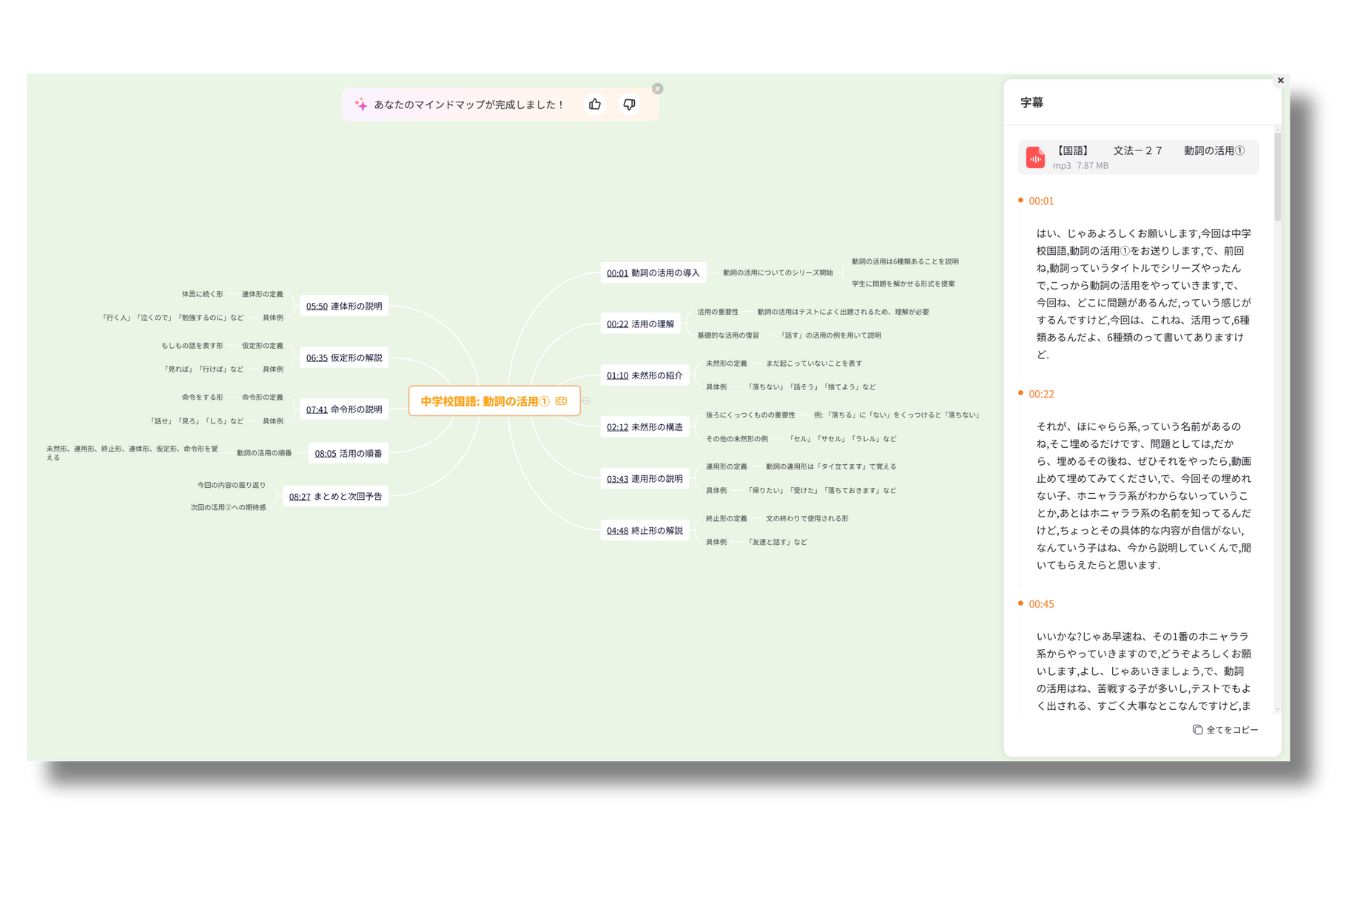Select the 動詞の活用の導入 node label
This screenshot has width=1360, height=900.
[x=665, y=273]
